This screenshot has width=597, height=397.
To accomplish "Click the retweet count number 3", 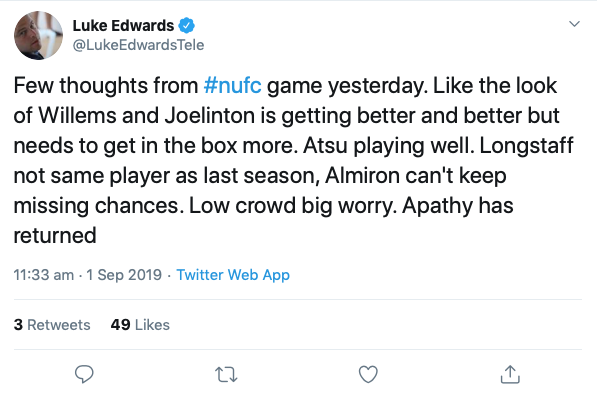I will 18,325.
